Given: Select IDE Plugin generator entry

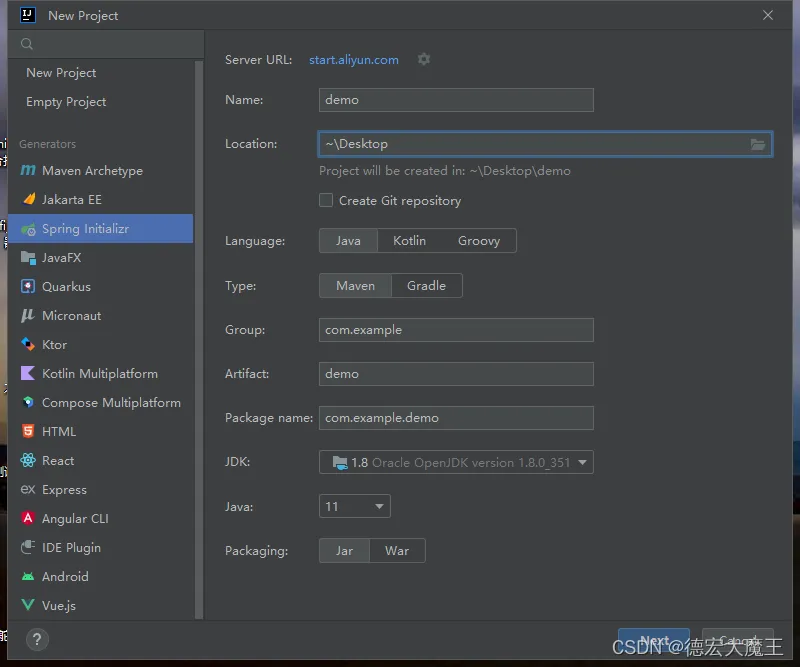Looking at the screenshot, I should pyautogui.click(x=101, y=548).
